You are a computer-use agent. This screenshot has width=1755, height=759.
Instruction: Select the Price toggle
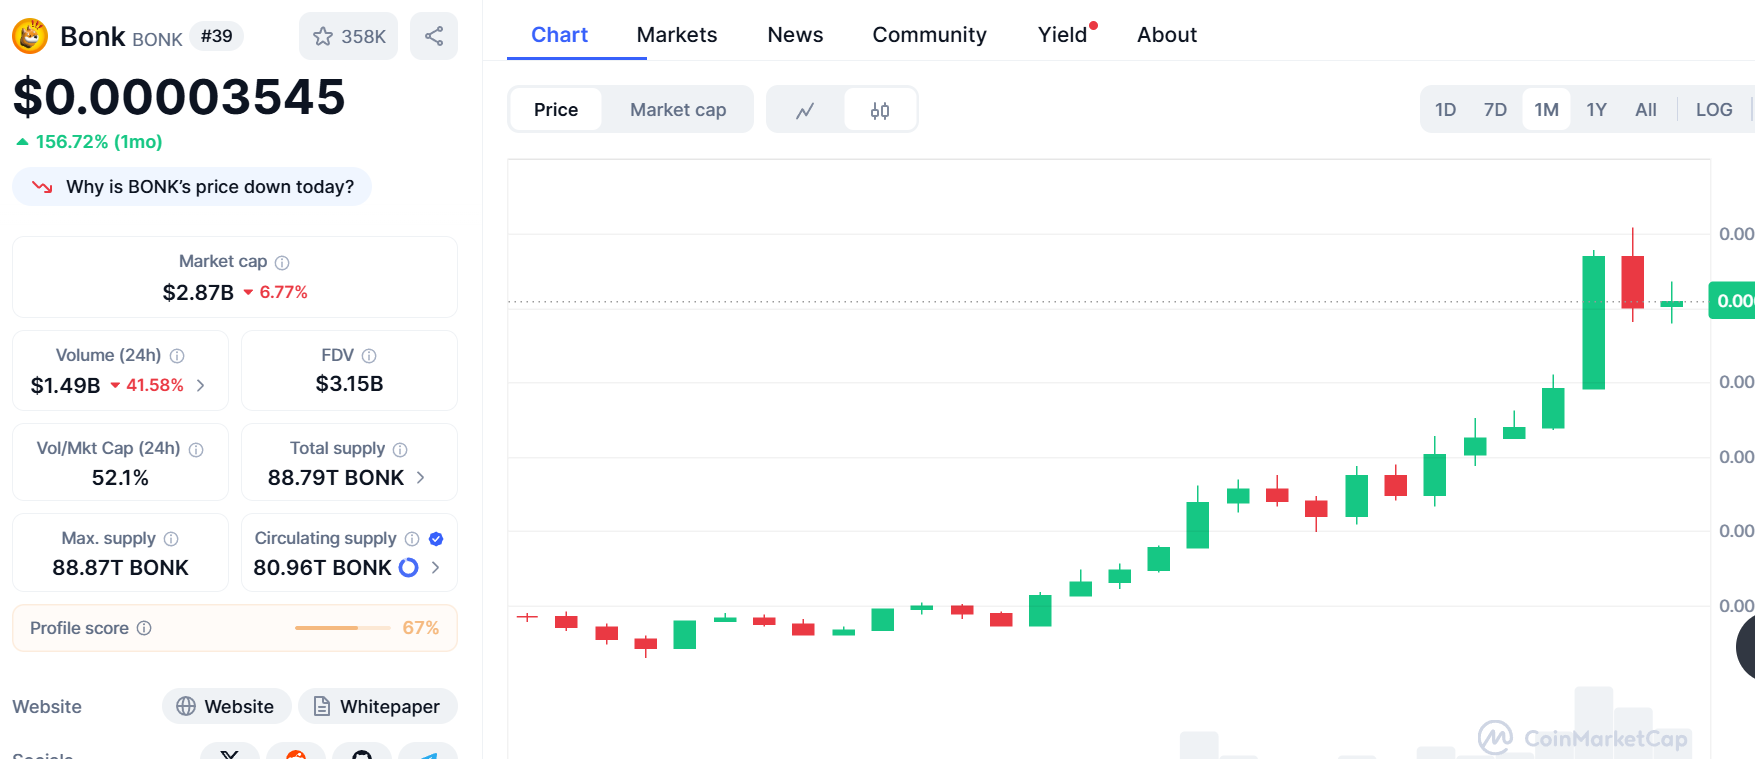(x=556, y=110)
